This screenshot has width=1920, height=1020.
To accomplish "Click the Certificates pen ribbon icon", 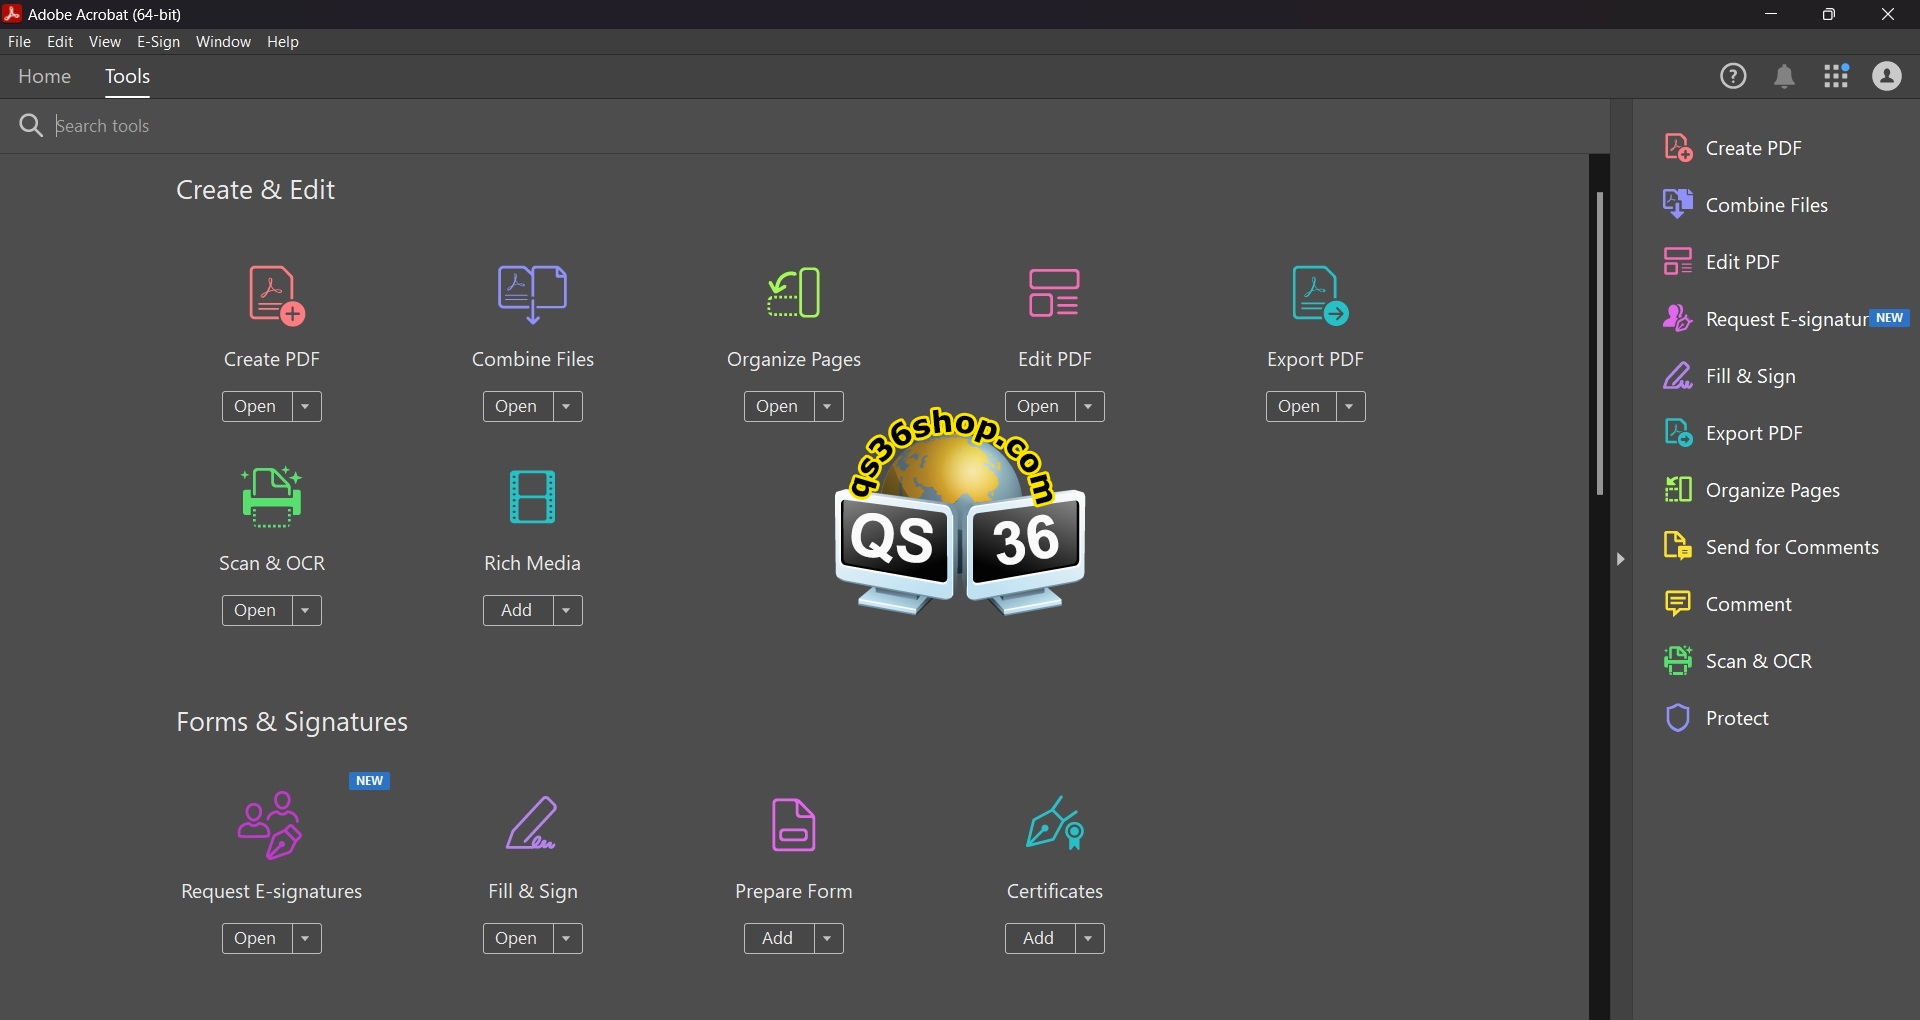I will (1054, 824).
